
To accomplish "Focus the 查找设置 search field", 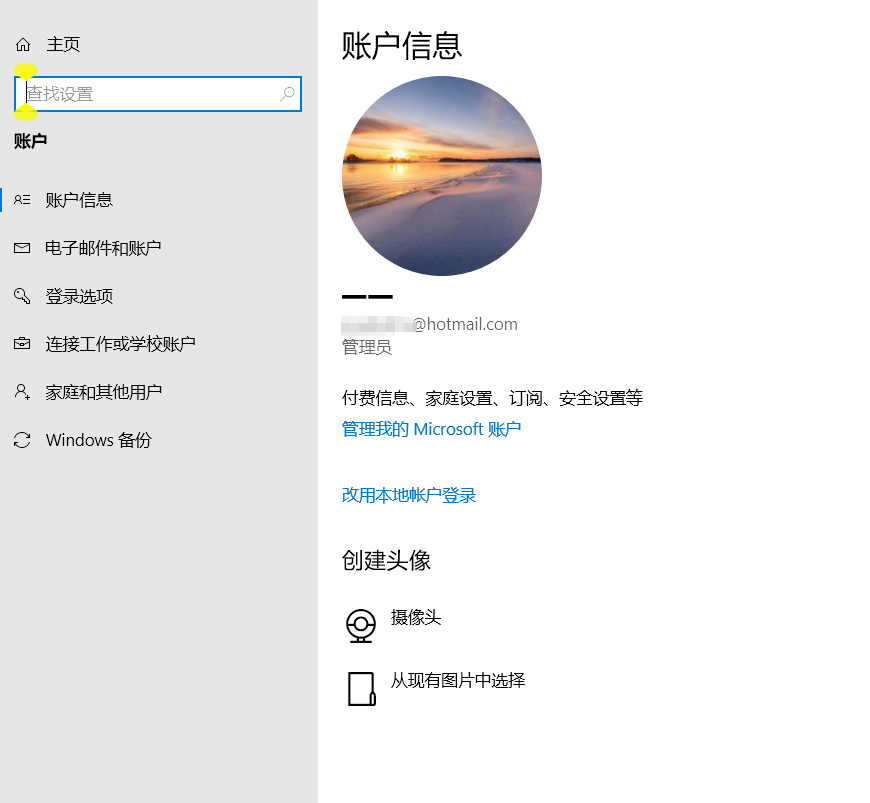I will (x=158, y=94).
